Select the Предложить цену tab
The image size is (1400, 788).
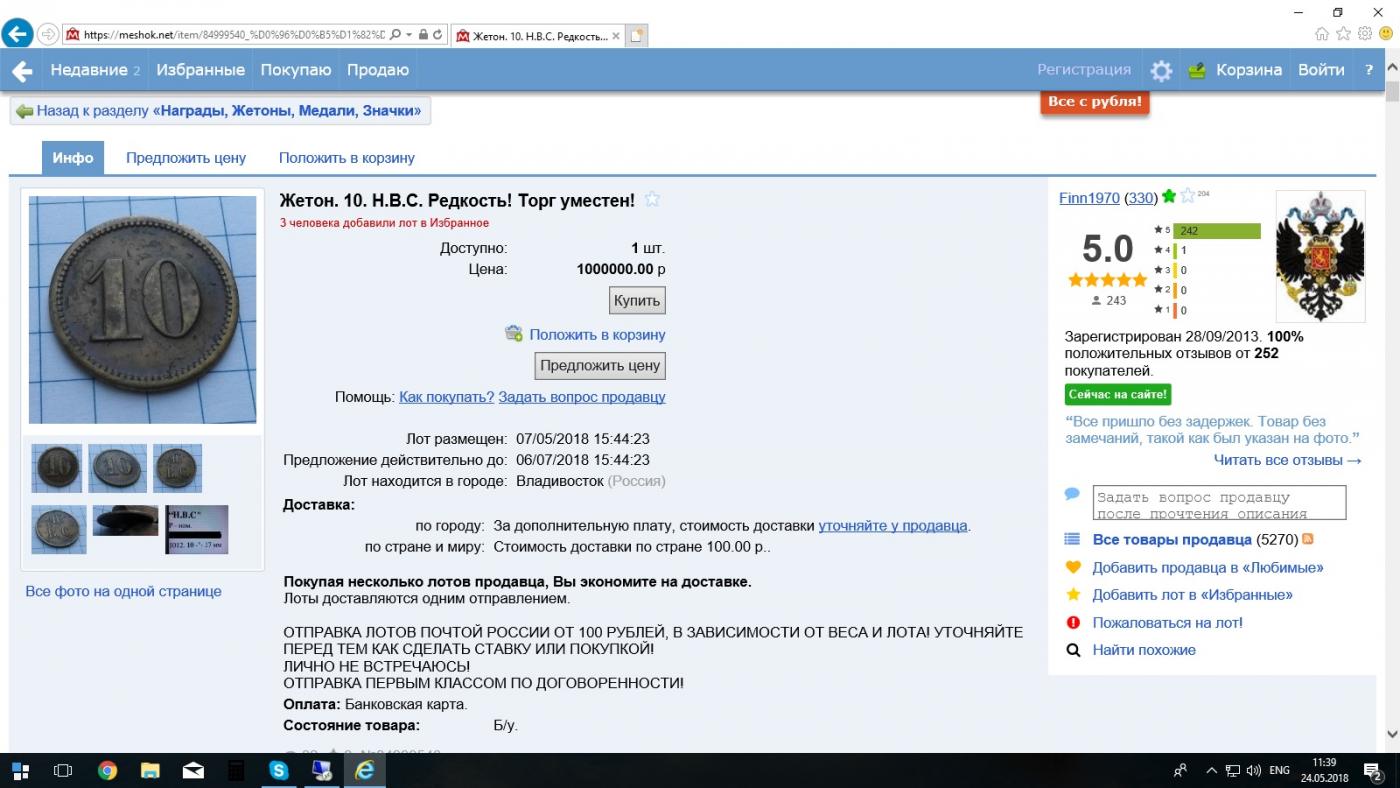coord(186,158)
